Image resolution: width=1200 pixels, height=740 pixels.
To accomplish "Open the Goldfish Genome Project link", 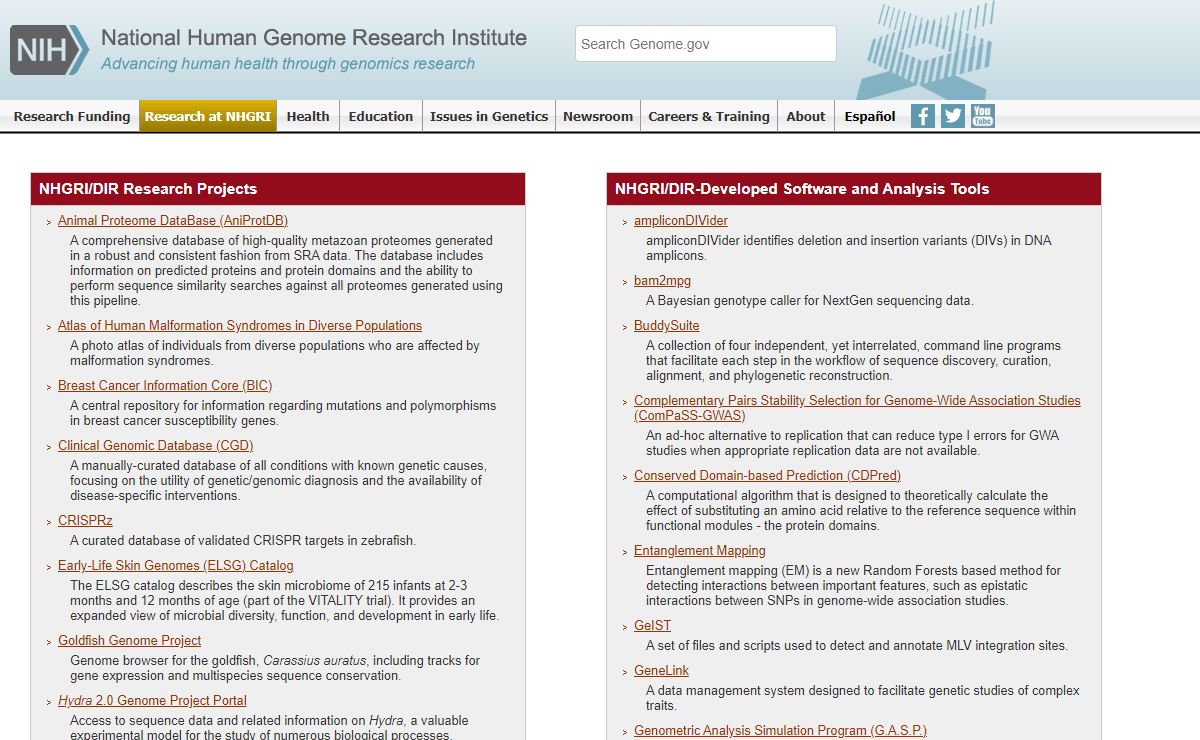I will (x=130, y=641).
